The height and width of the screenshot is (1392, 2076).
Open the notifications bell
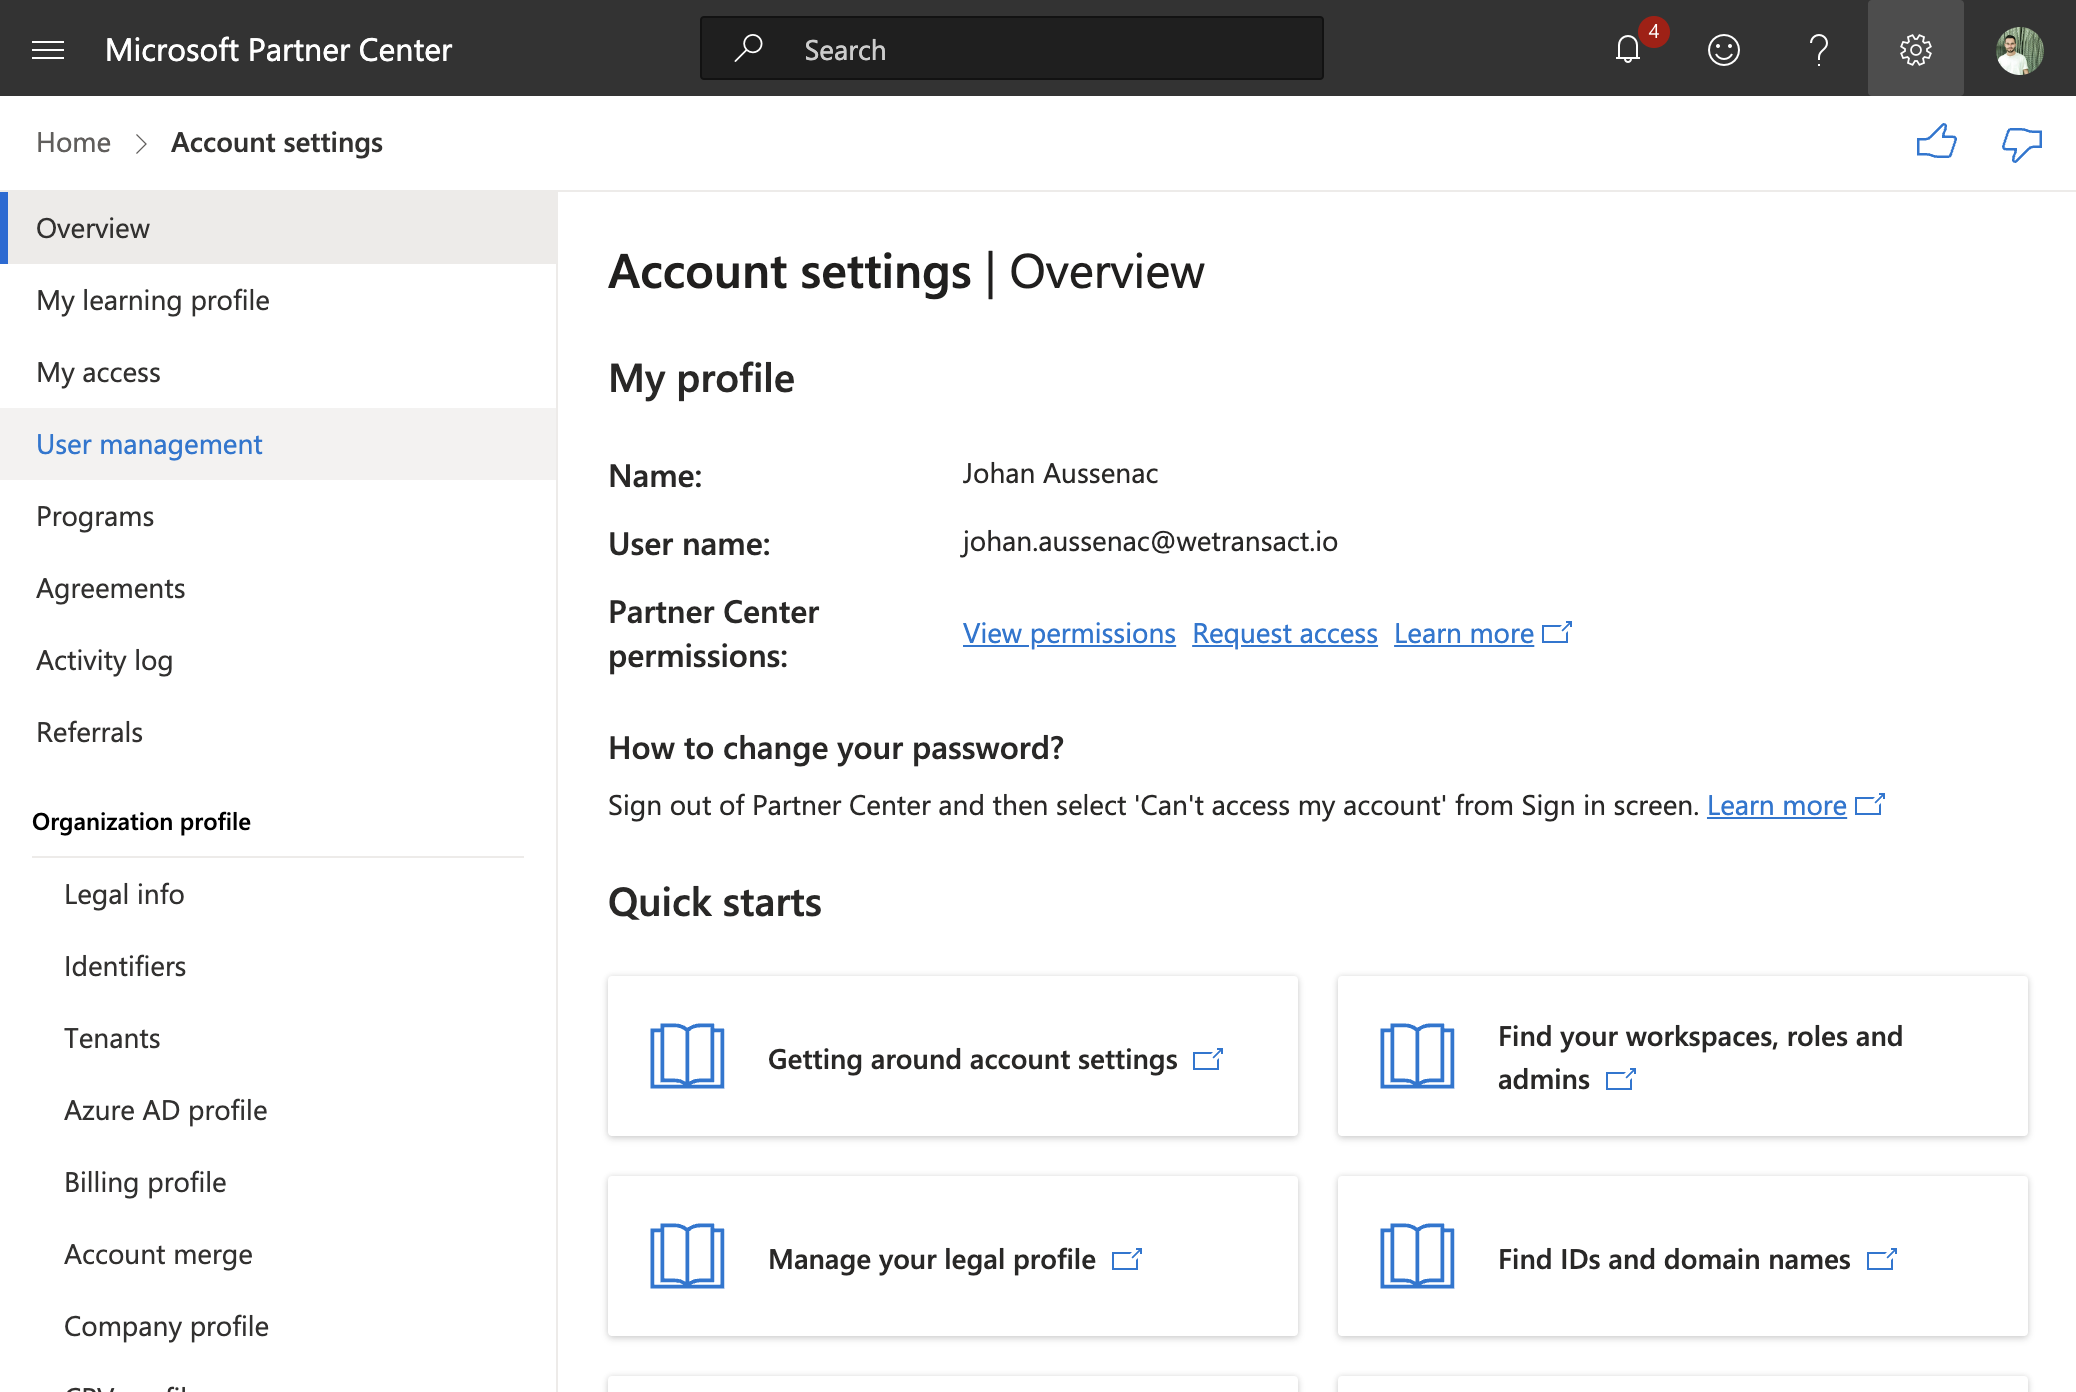click(1628, 49)
